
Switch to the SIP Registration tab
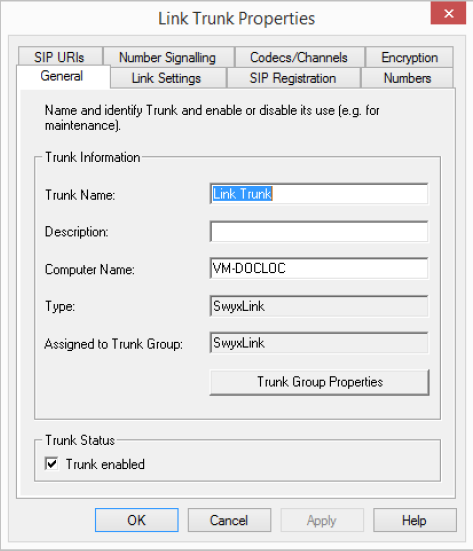click(294, 78)
